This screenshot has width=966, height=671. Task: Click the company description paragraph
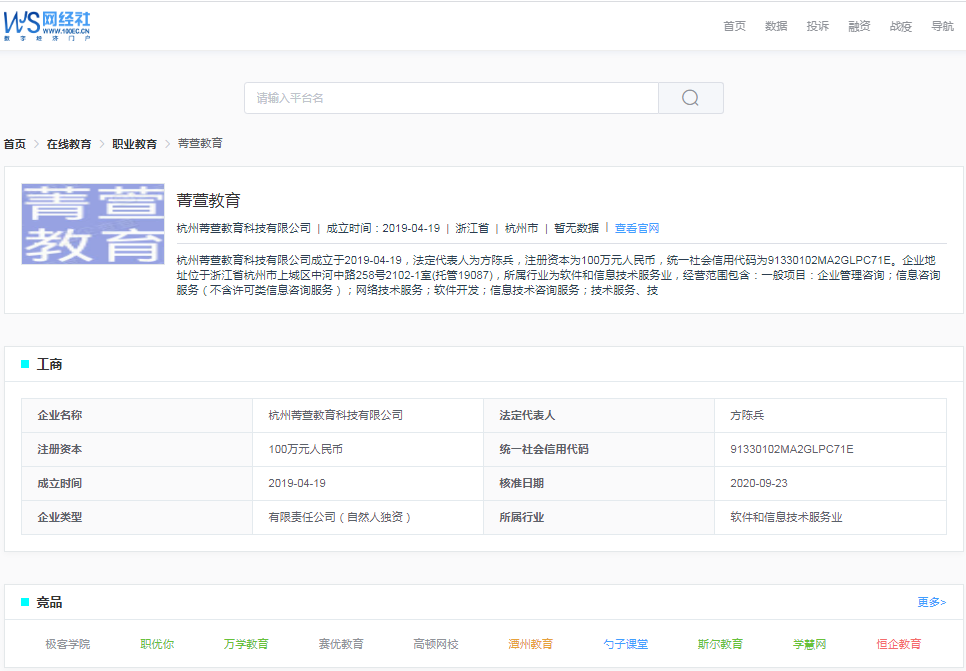(558, 275)
